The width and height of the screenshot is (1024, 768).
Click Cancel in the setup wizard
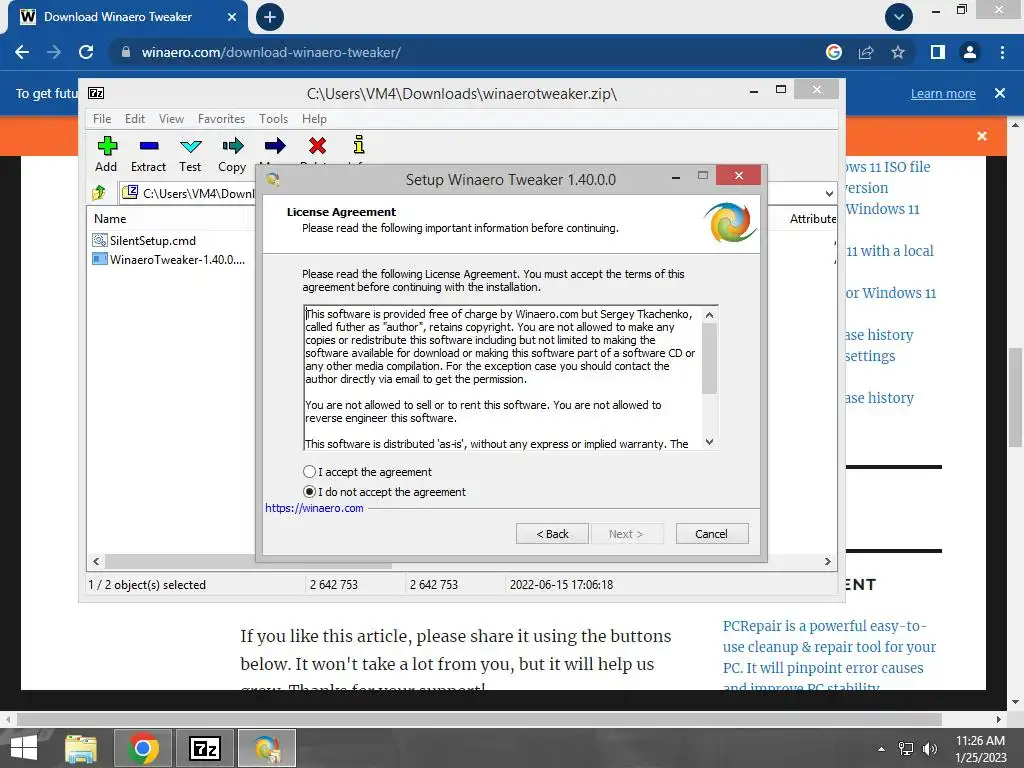tap(712, 534)
